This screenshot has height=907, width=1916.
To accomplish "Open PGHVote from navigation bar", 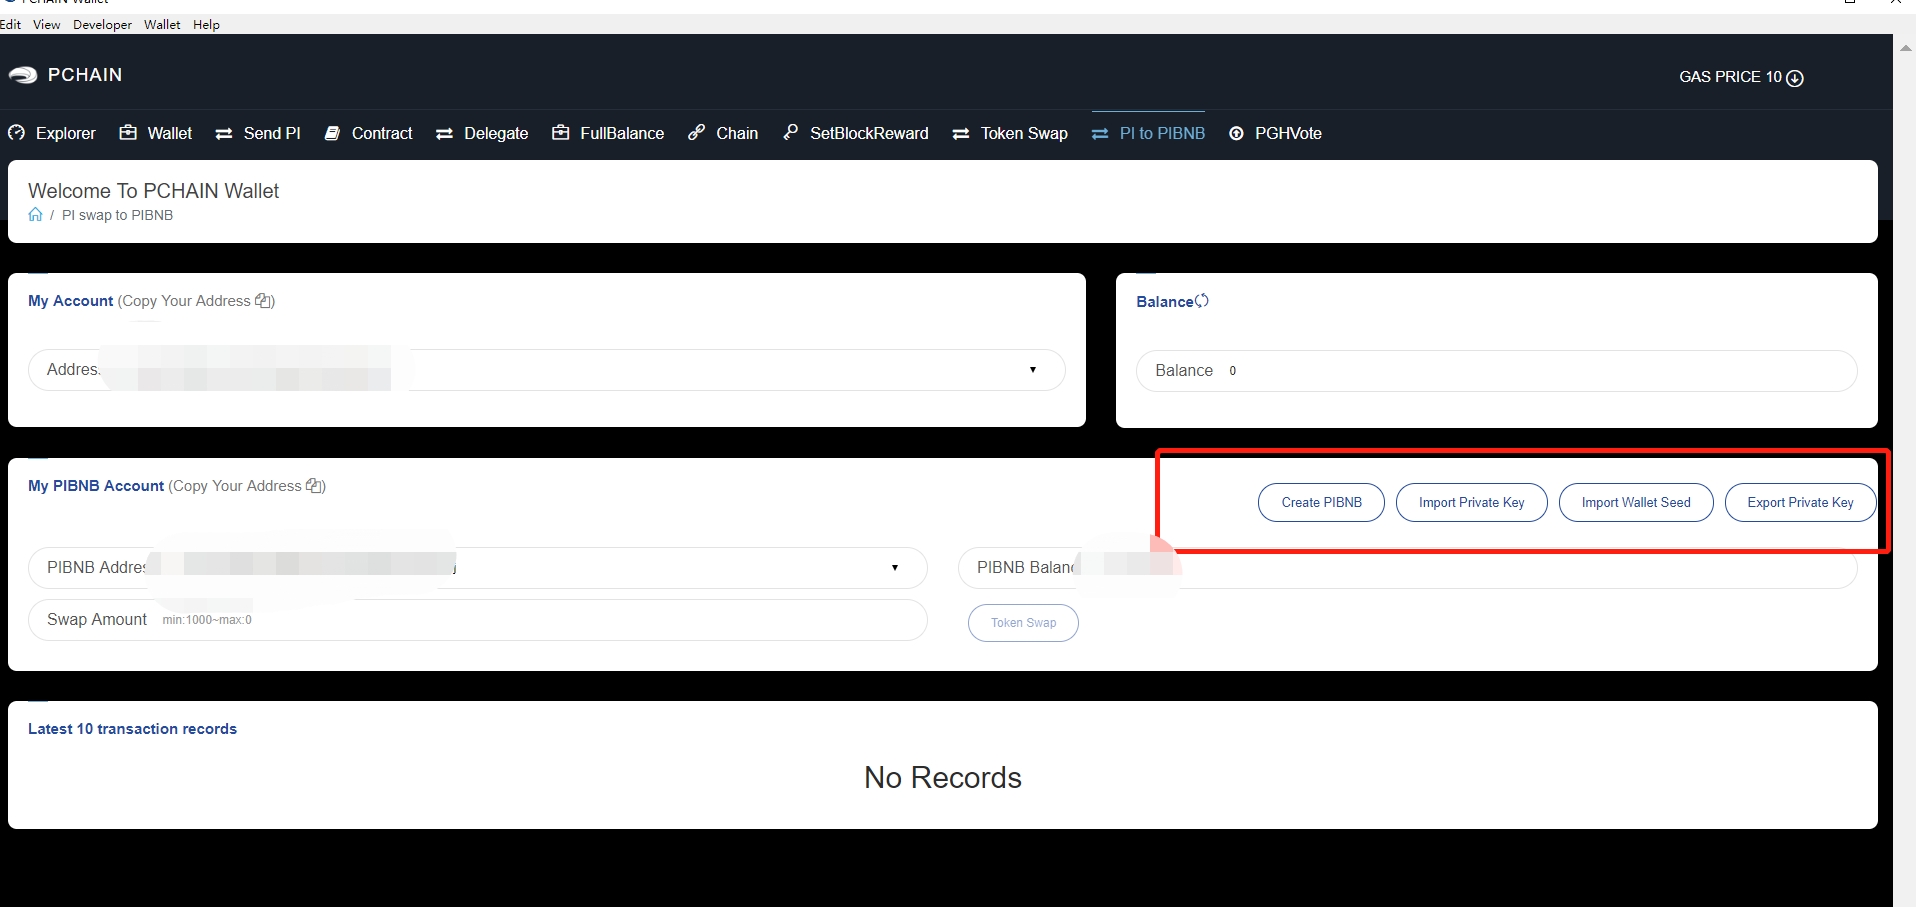I will tap(1275, 133).
